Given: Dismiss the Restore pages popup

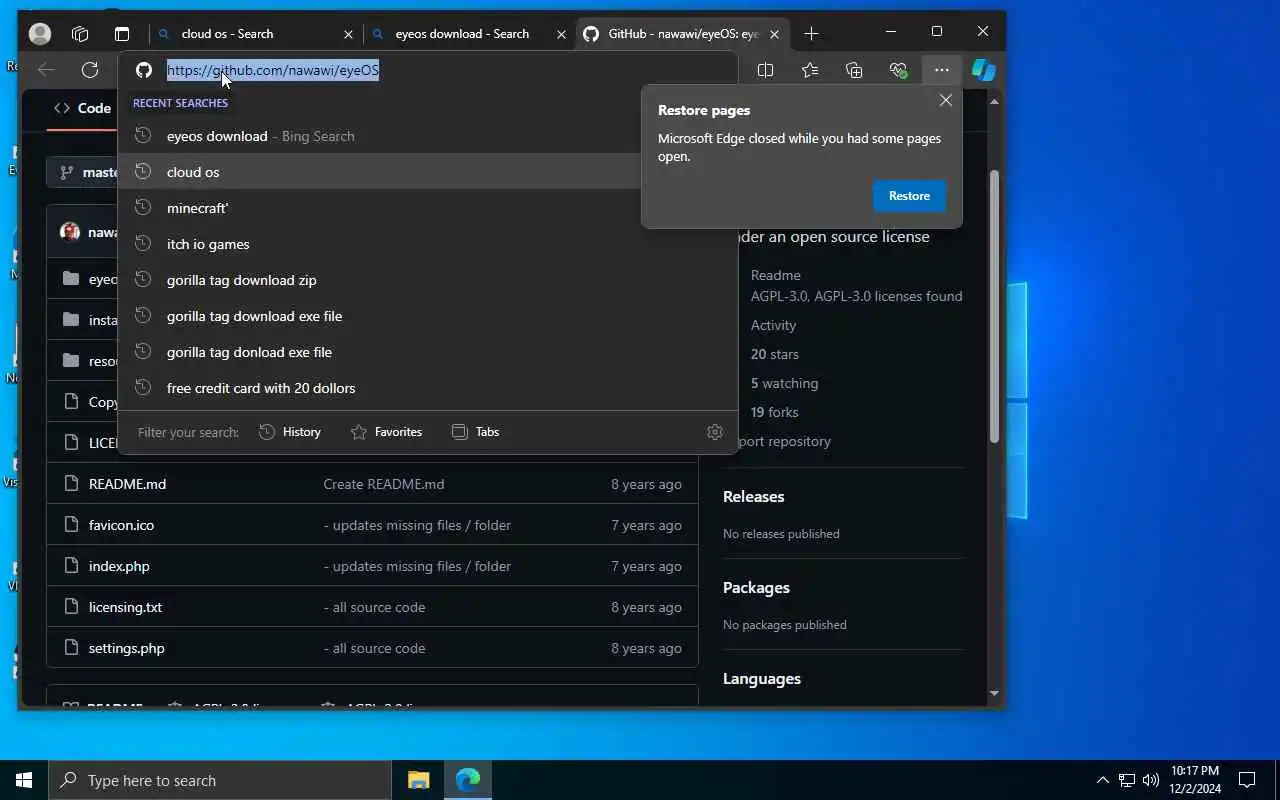Looking at the screenshot, I should tap(945, 100).
